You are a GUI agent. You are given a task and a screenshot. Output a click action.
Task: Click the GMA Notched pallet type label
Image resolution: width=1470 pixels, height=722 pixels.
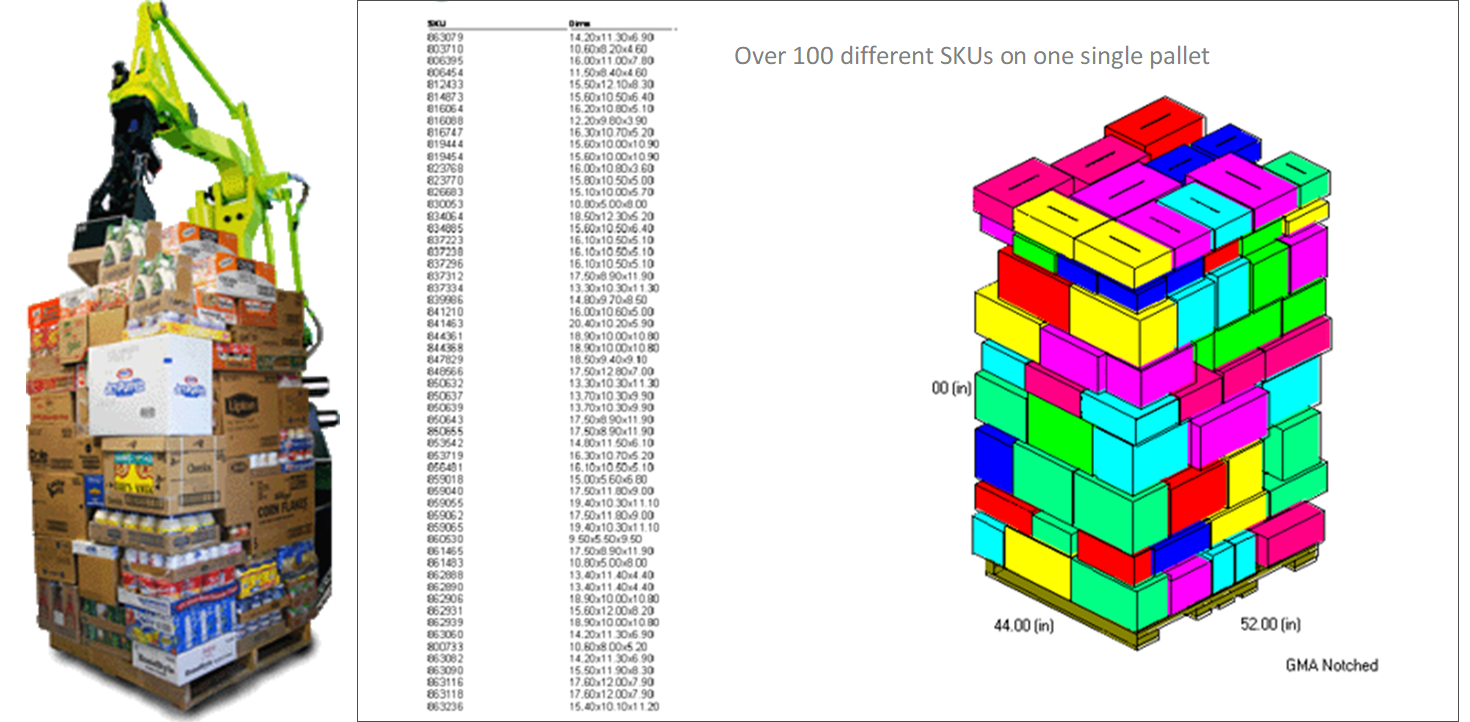pyautogui.click(x=1331, y=665)
